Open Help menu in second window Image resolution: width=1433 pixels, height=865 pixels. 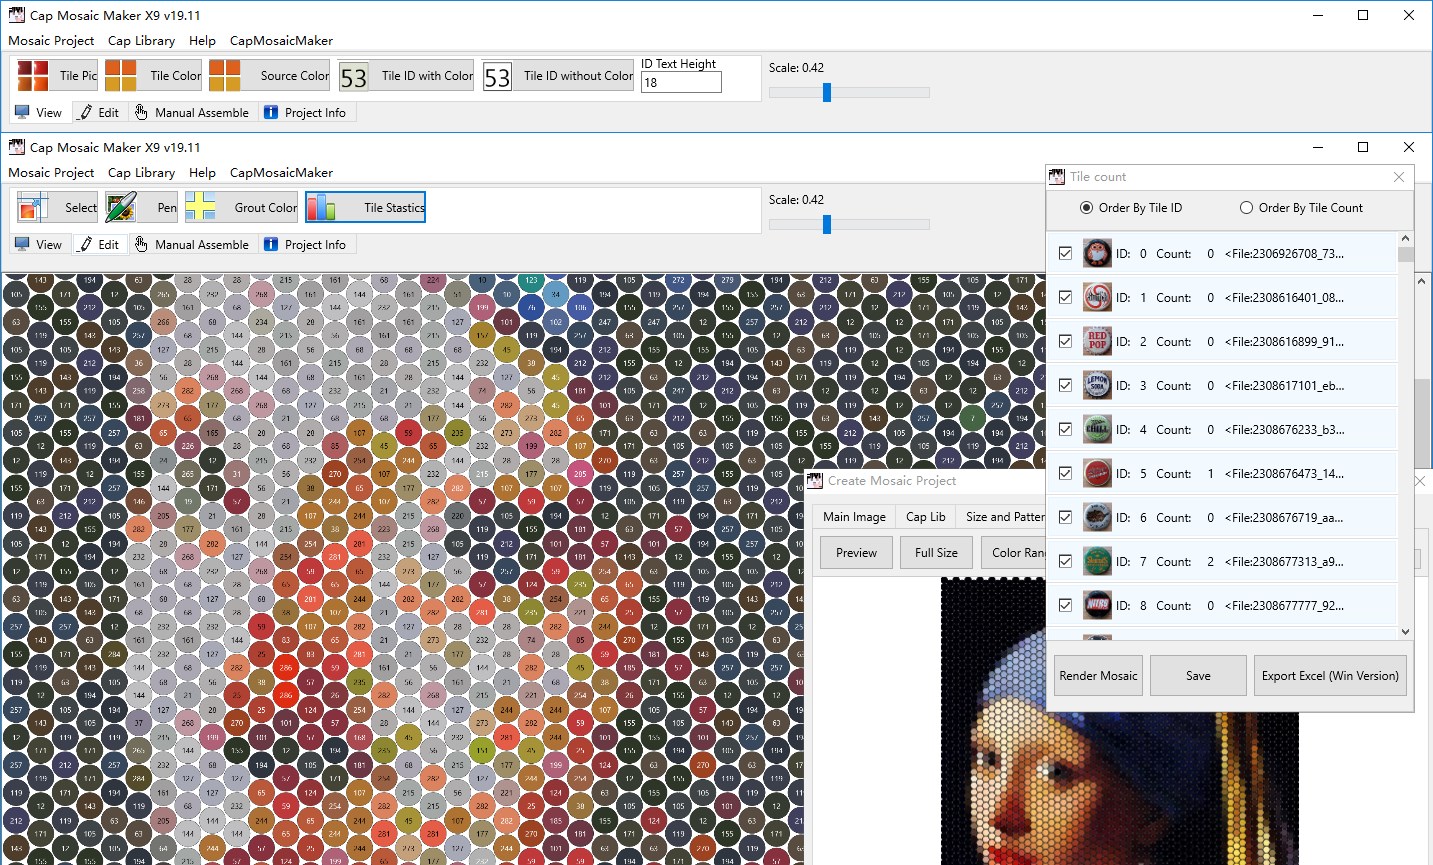(x=202, y=172)
